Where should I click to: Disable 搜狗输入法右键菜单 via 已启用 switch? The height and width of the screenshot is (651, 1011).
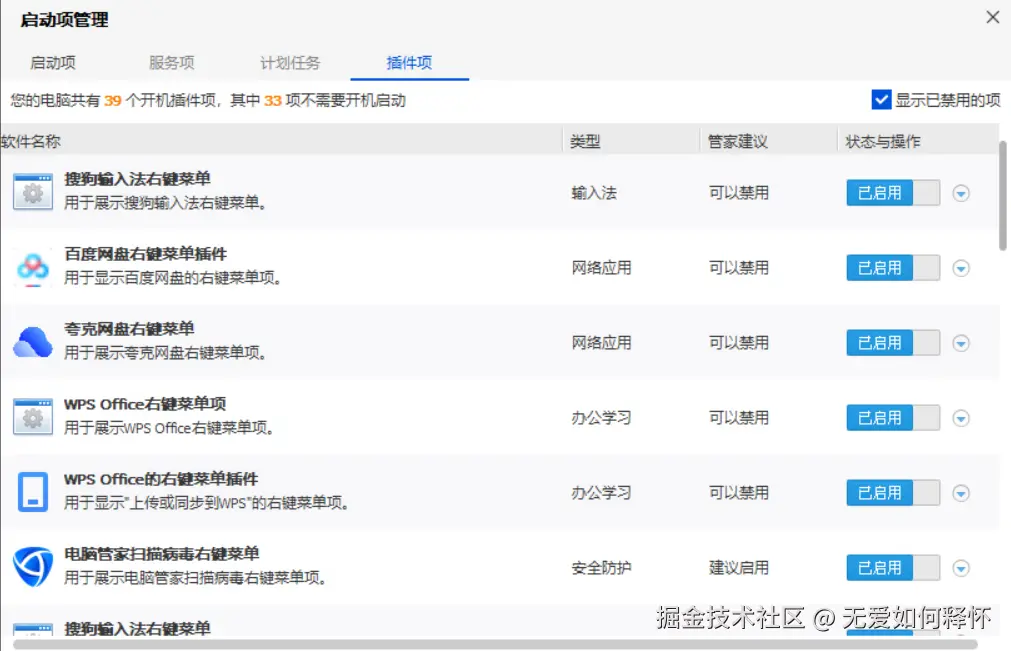click(893, 193)
